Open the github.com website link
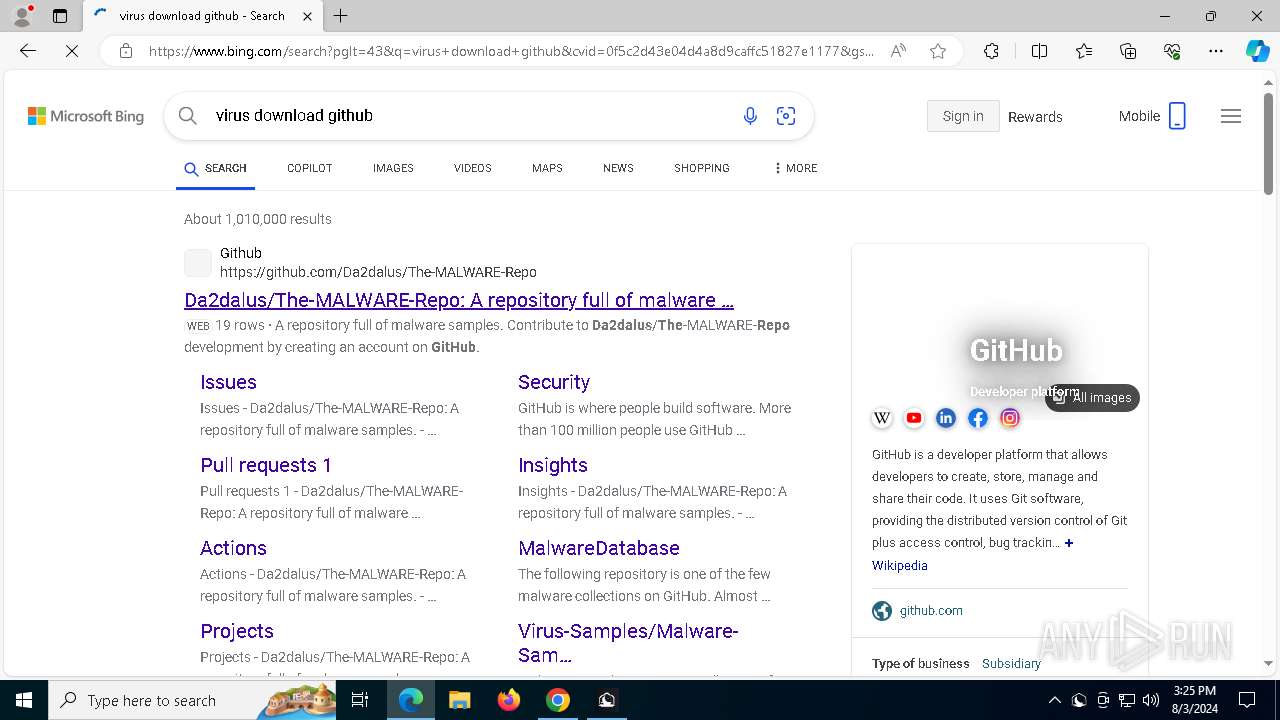1280x720 pixels. tap(931, 611)
